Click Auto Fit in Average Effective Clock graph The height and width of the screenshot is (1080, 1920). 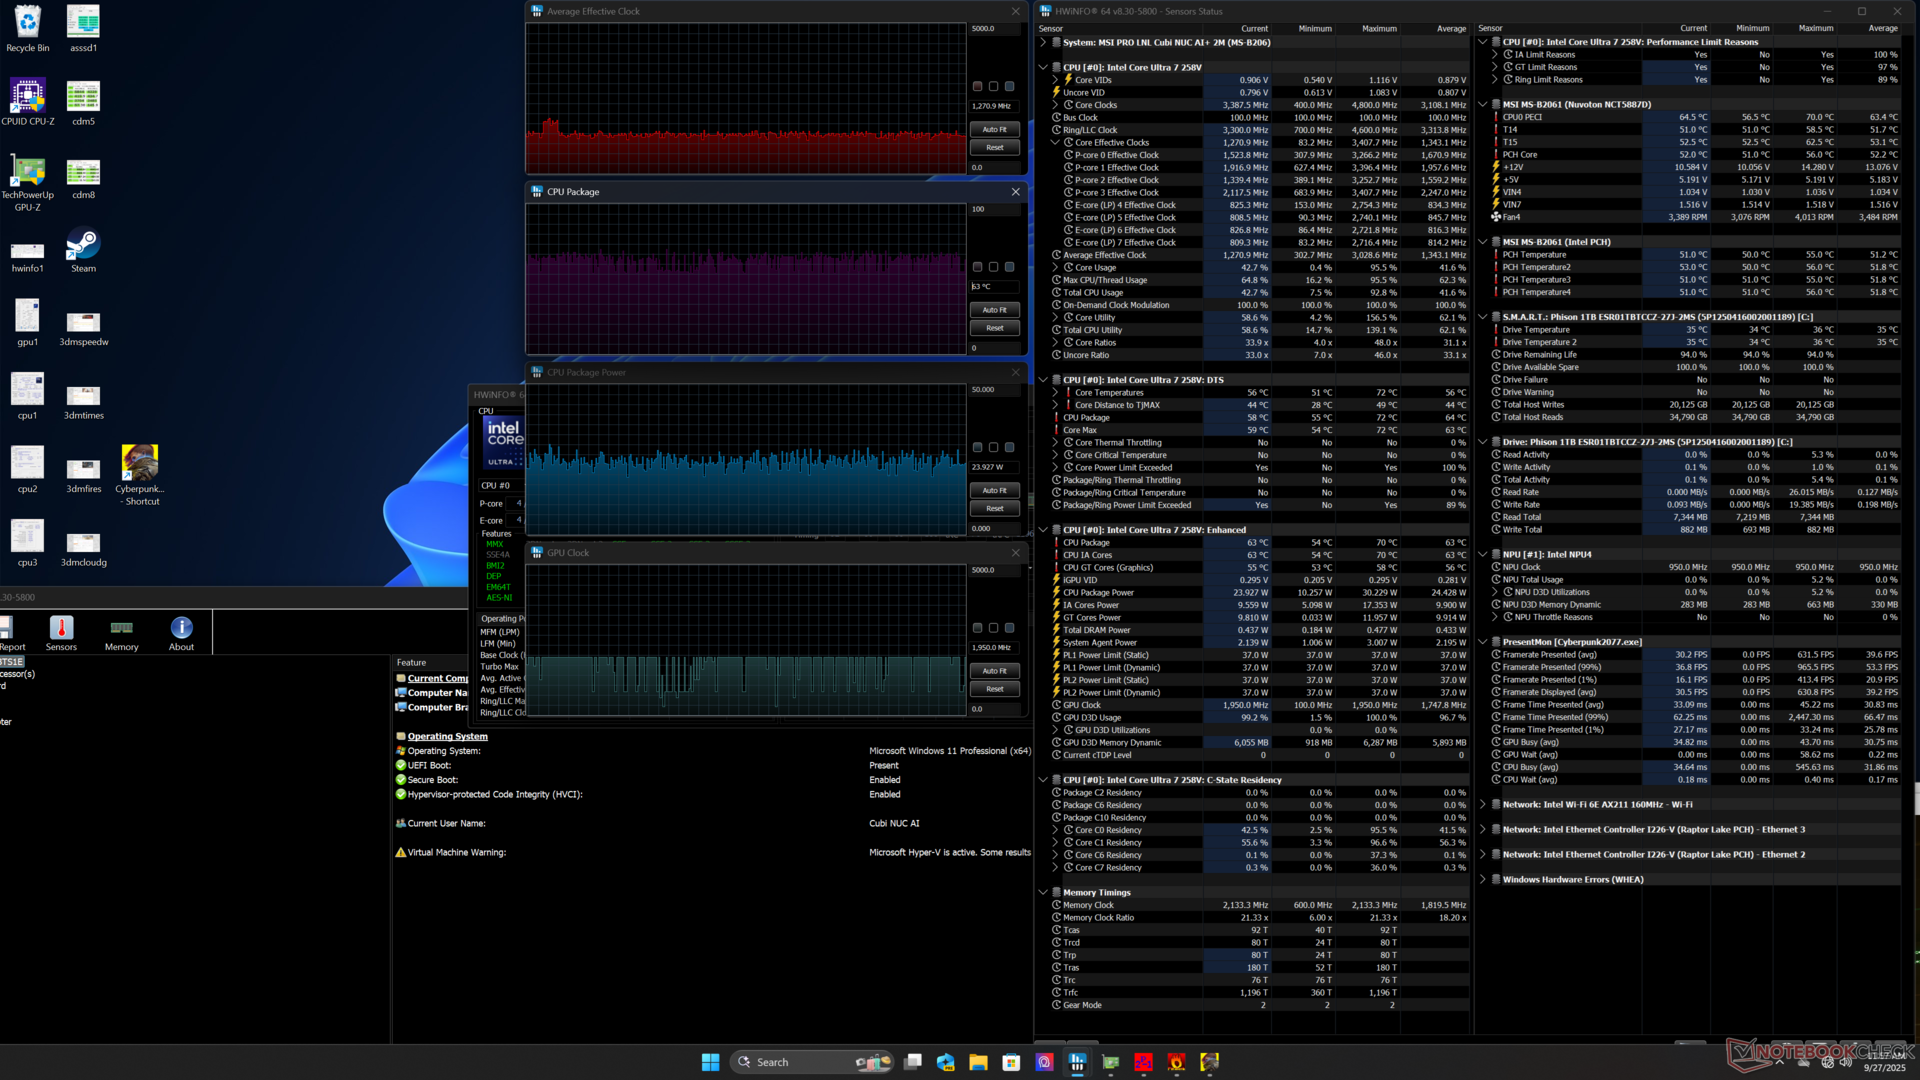tap(994, 129)
